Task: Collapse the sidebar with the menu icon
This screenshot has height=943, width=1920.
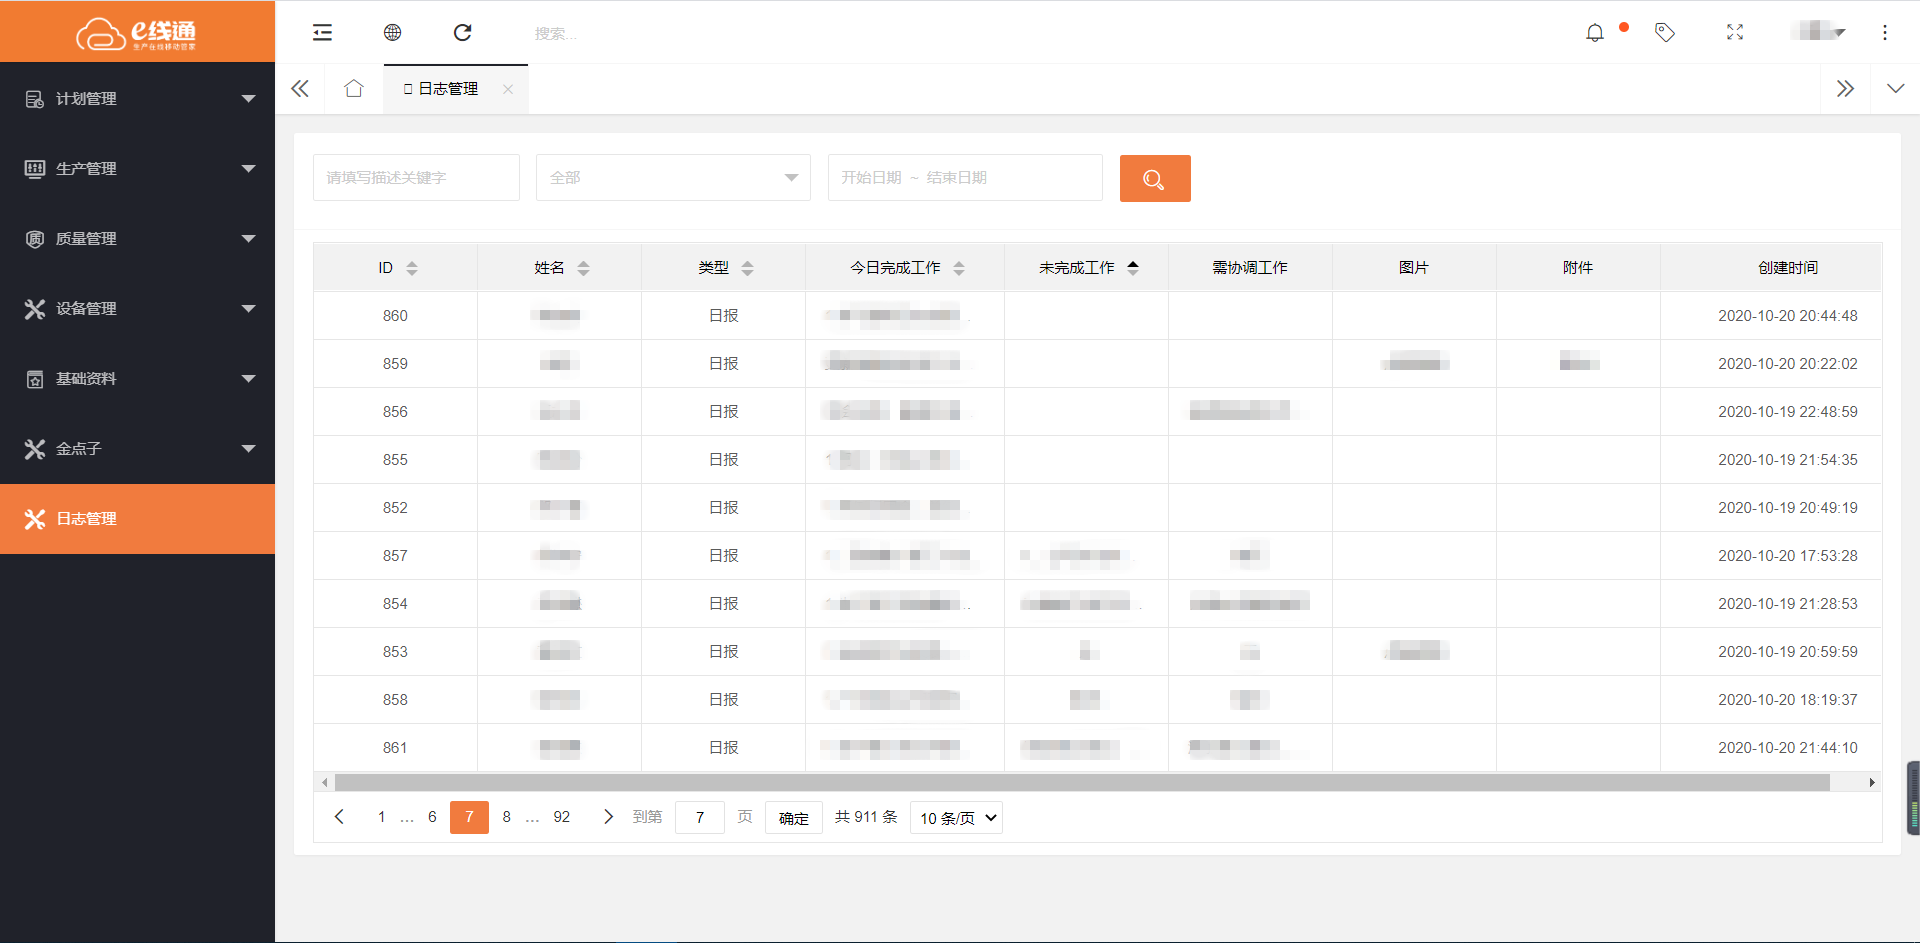Action: pos(322,33)
